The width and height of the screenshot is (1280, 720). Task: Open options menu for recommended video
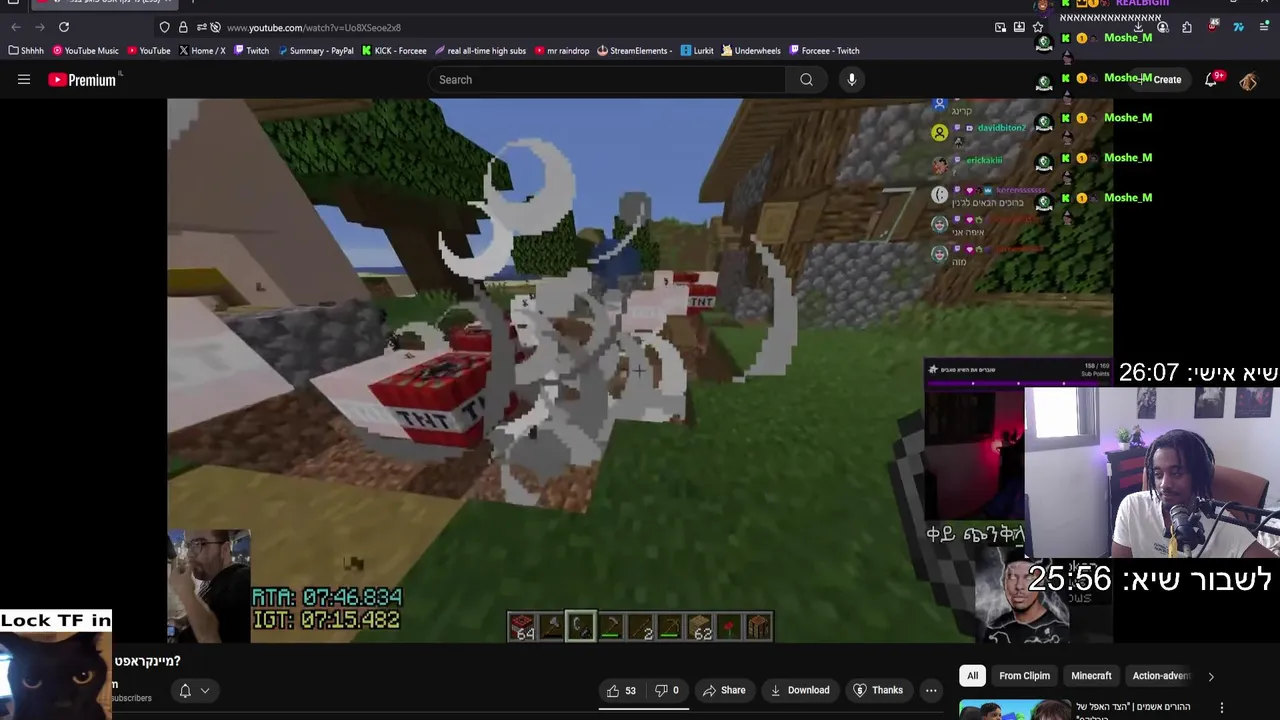tap(1221, 708)
